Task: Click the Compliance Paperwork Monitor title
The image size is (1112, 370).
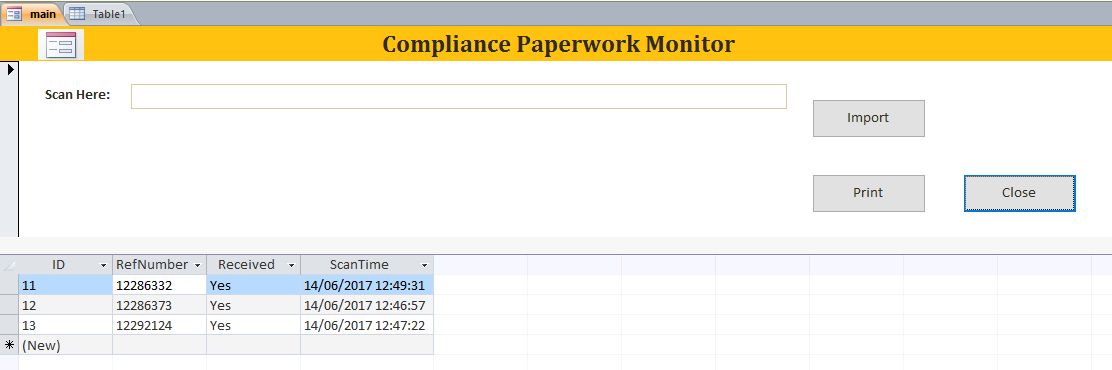Action: click(559, 45)
